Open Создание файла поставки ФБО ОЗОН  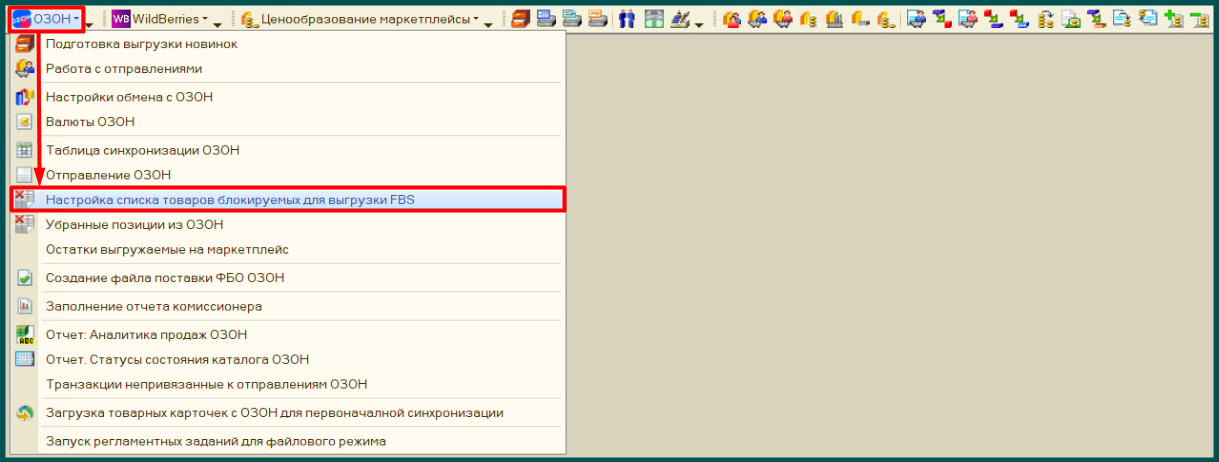[288, 278]
